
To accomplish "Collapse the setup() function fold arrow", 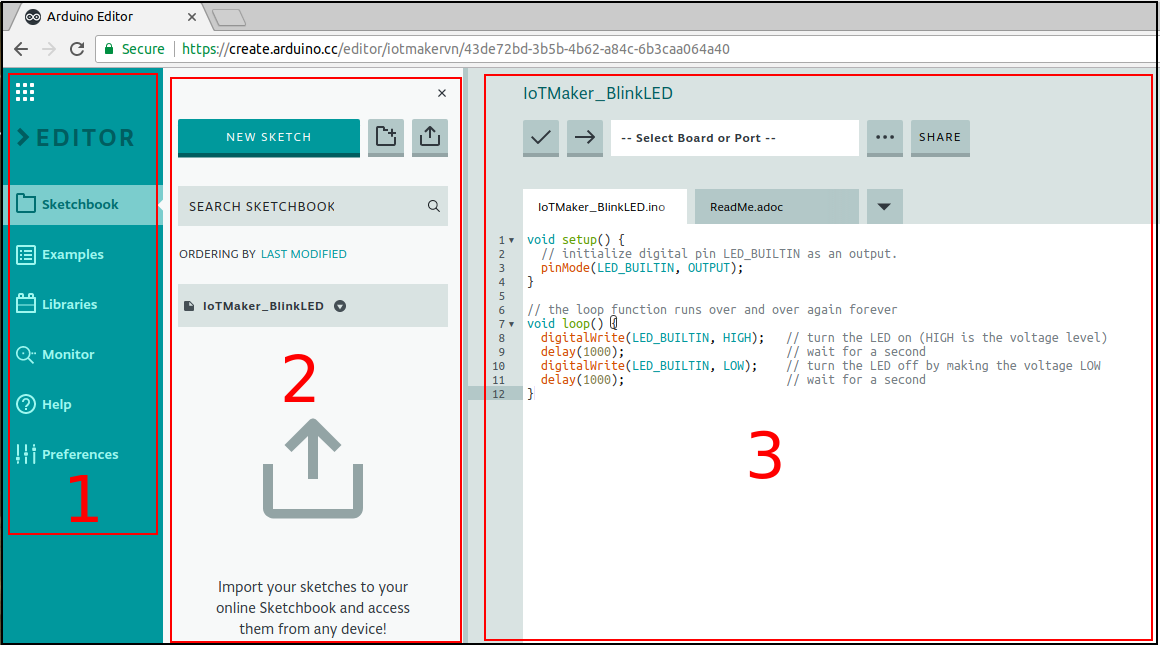I will point(511,240).
